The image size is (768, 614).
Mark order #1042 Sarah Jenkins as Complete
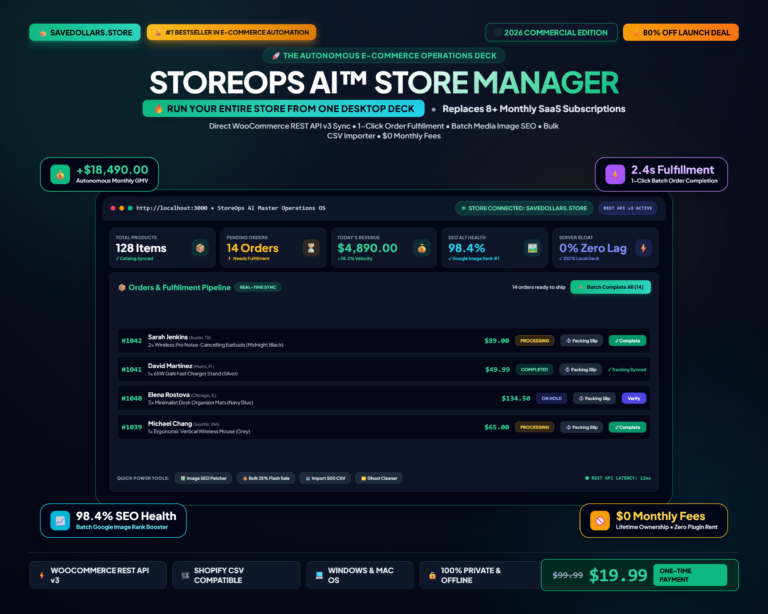[x=627, y=341]
